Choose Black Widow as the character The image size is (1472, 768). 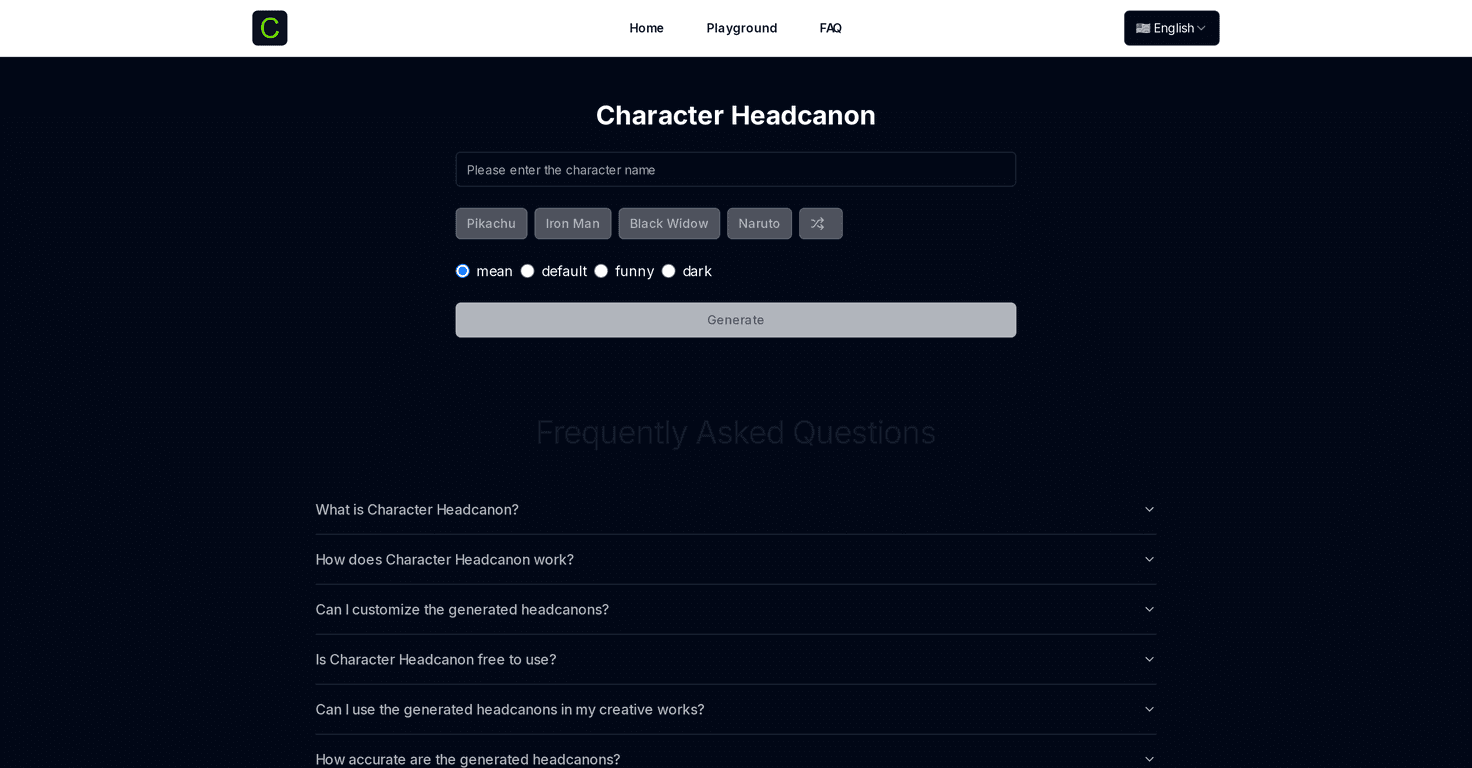(669, 223)
